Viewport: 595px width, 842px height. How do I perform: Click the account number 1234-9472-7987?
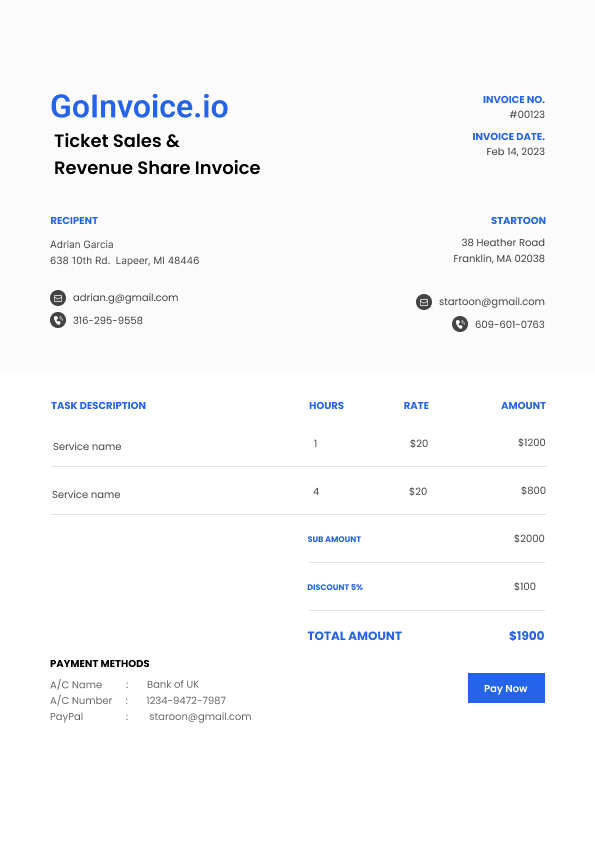(x=186, y=700)
